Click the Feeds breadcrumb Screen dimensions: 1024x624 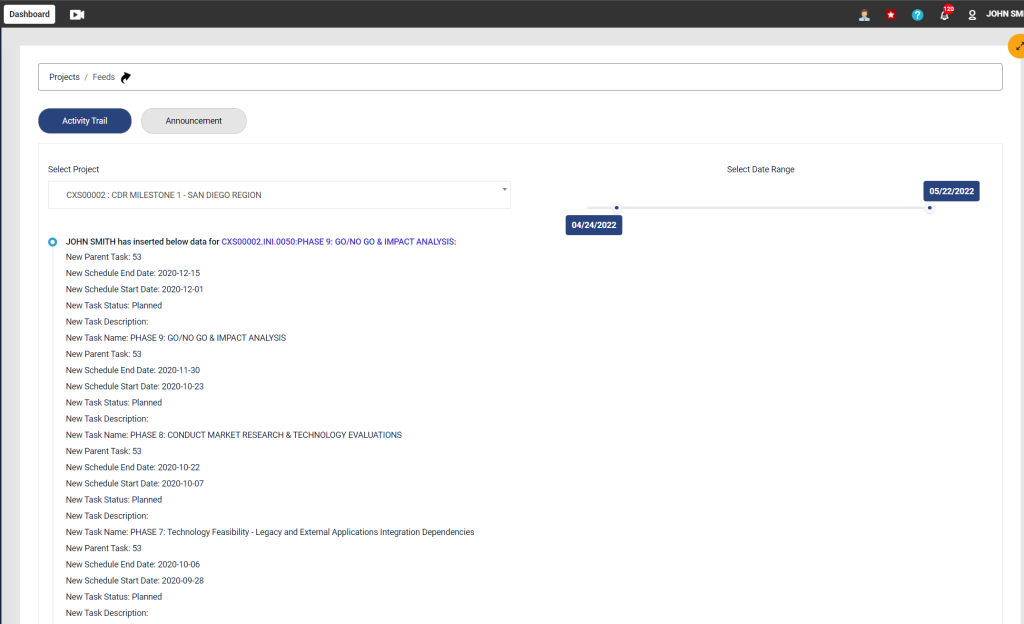click(103, 77)
